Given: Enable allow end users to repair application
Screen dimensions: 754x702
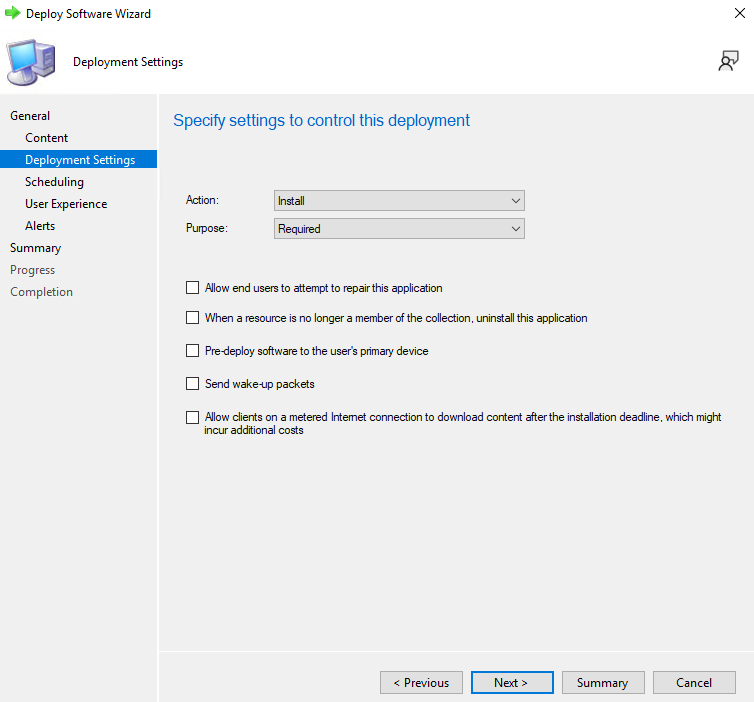Looking at the screenshot, I should [x=193, y=288].
